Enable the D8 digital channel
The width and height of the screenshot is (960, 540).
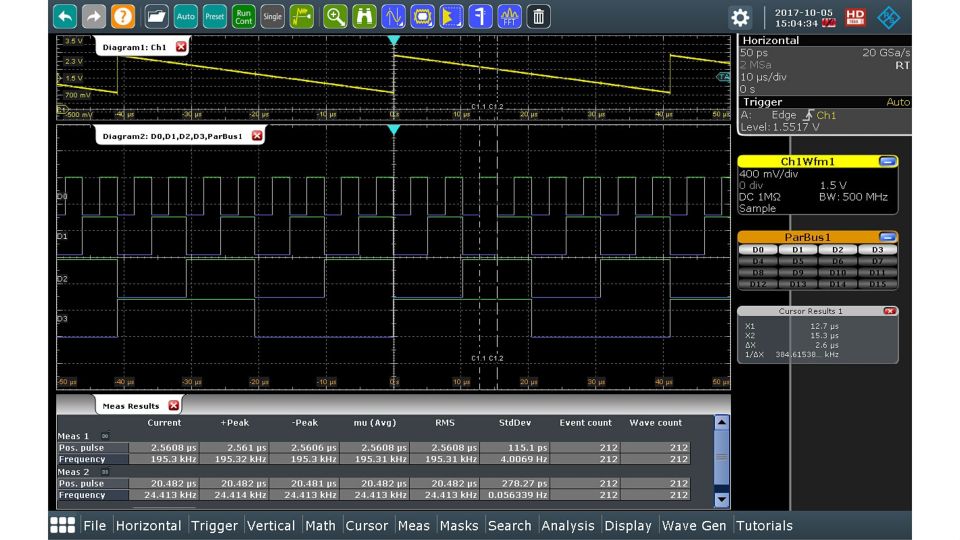758,272
